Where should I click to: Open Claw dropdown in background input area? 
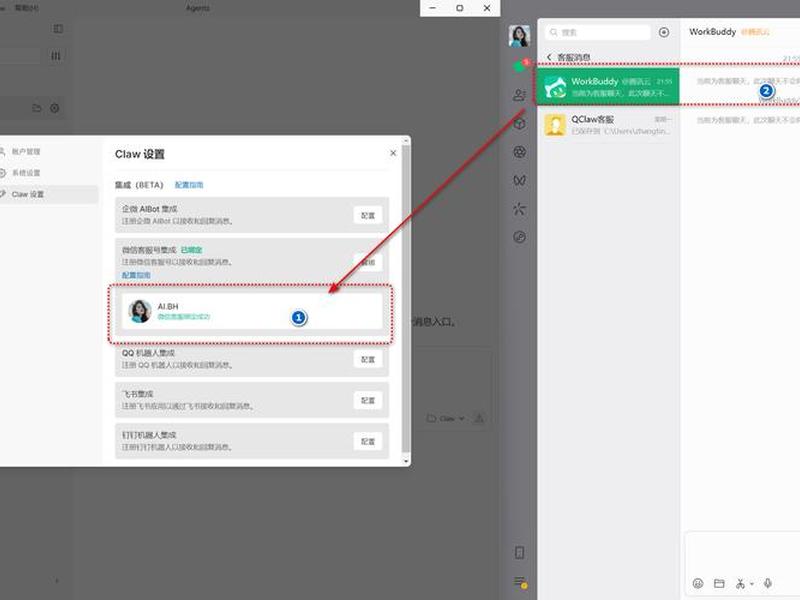coord(445,418)
